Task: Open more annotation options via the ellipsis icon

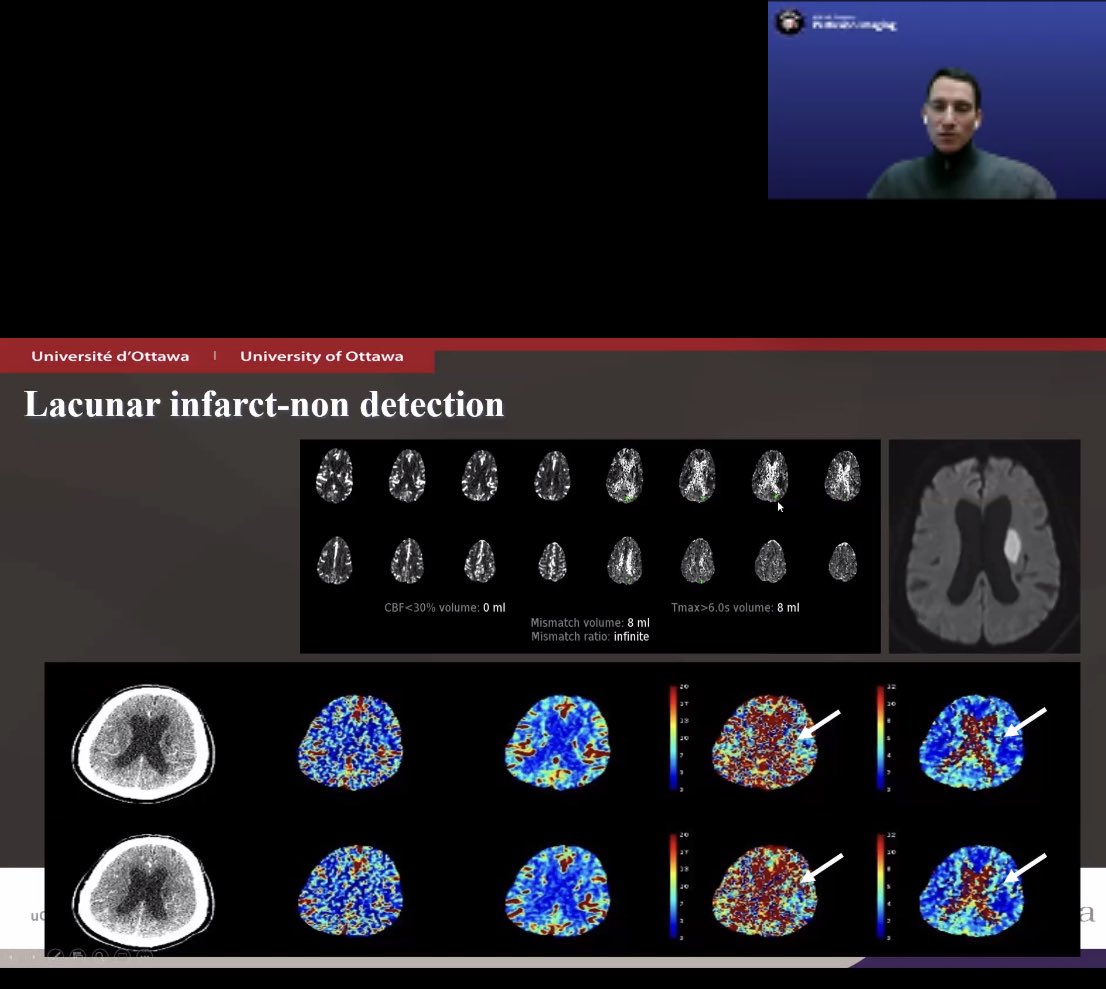Action: [145, 955]
